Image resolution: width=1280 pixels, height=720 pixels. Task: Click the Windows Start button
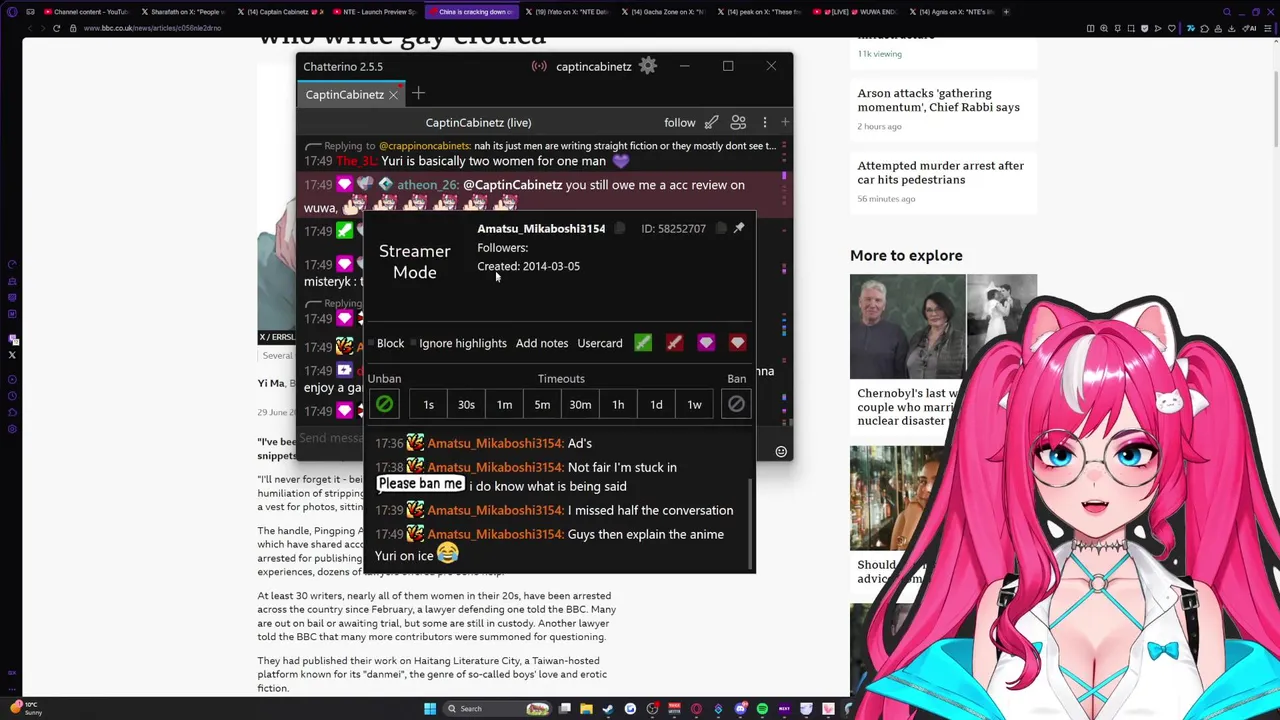pos(430,709)
